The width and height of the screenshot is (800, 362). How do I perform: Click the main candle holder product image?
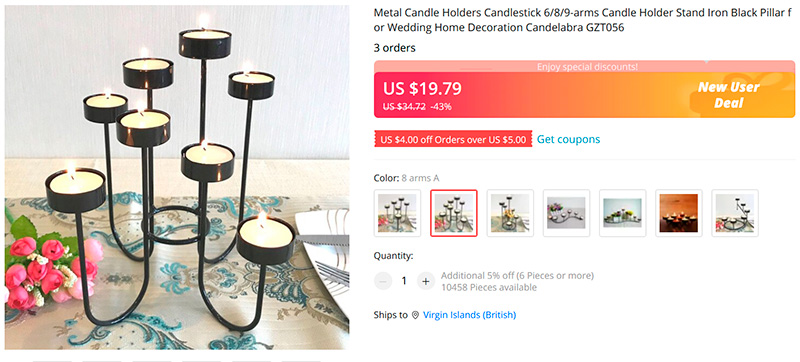point(177,177)
